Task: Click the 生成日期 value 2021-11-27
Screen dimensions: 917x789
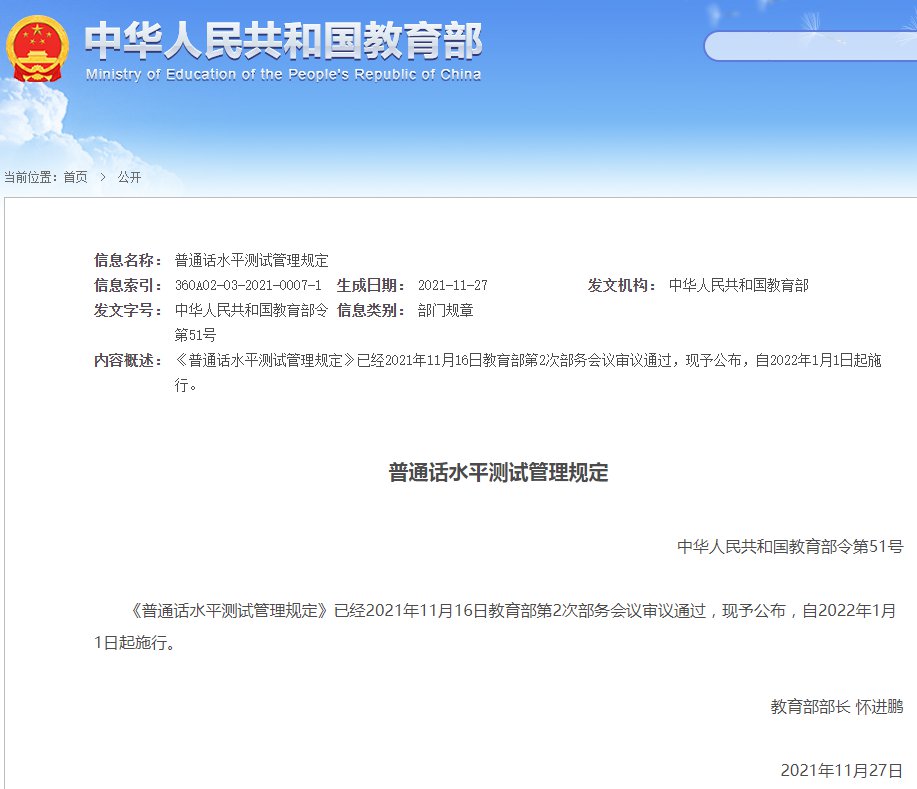Action: (453, 285)
